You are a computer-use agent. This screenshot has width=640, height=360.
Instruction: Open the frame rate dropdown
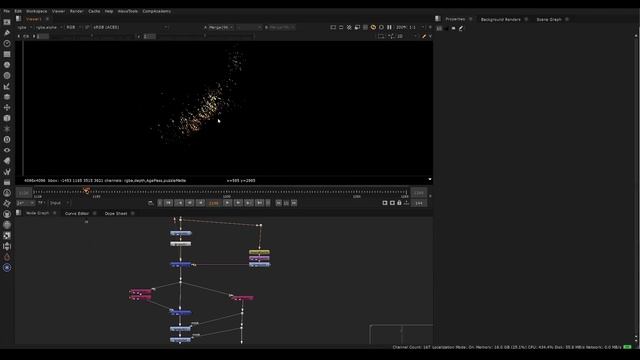pyautogui.click(x=25, y=203)
